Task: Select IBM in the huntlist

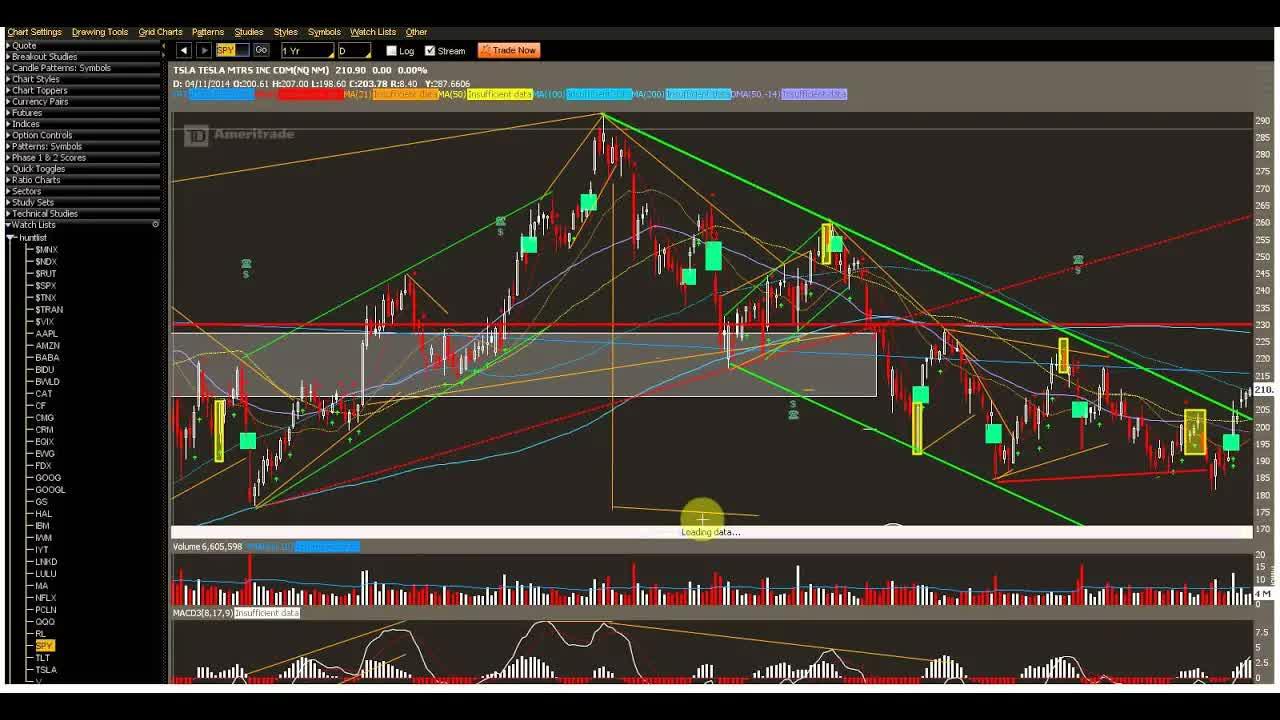Action: tap(42, 526)
